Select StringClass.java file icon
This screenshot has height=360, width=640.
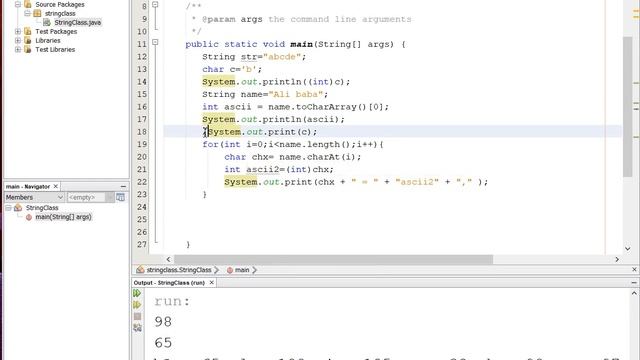(47, 22)
